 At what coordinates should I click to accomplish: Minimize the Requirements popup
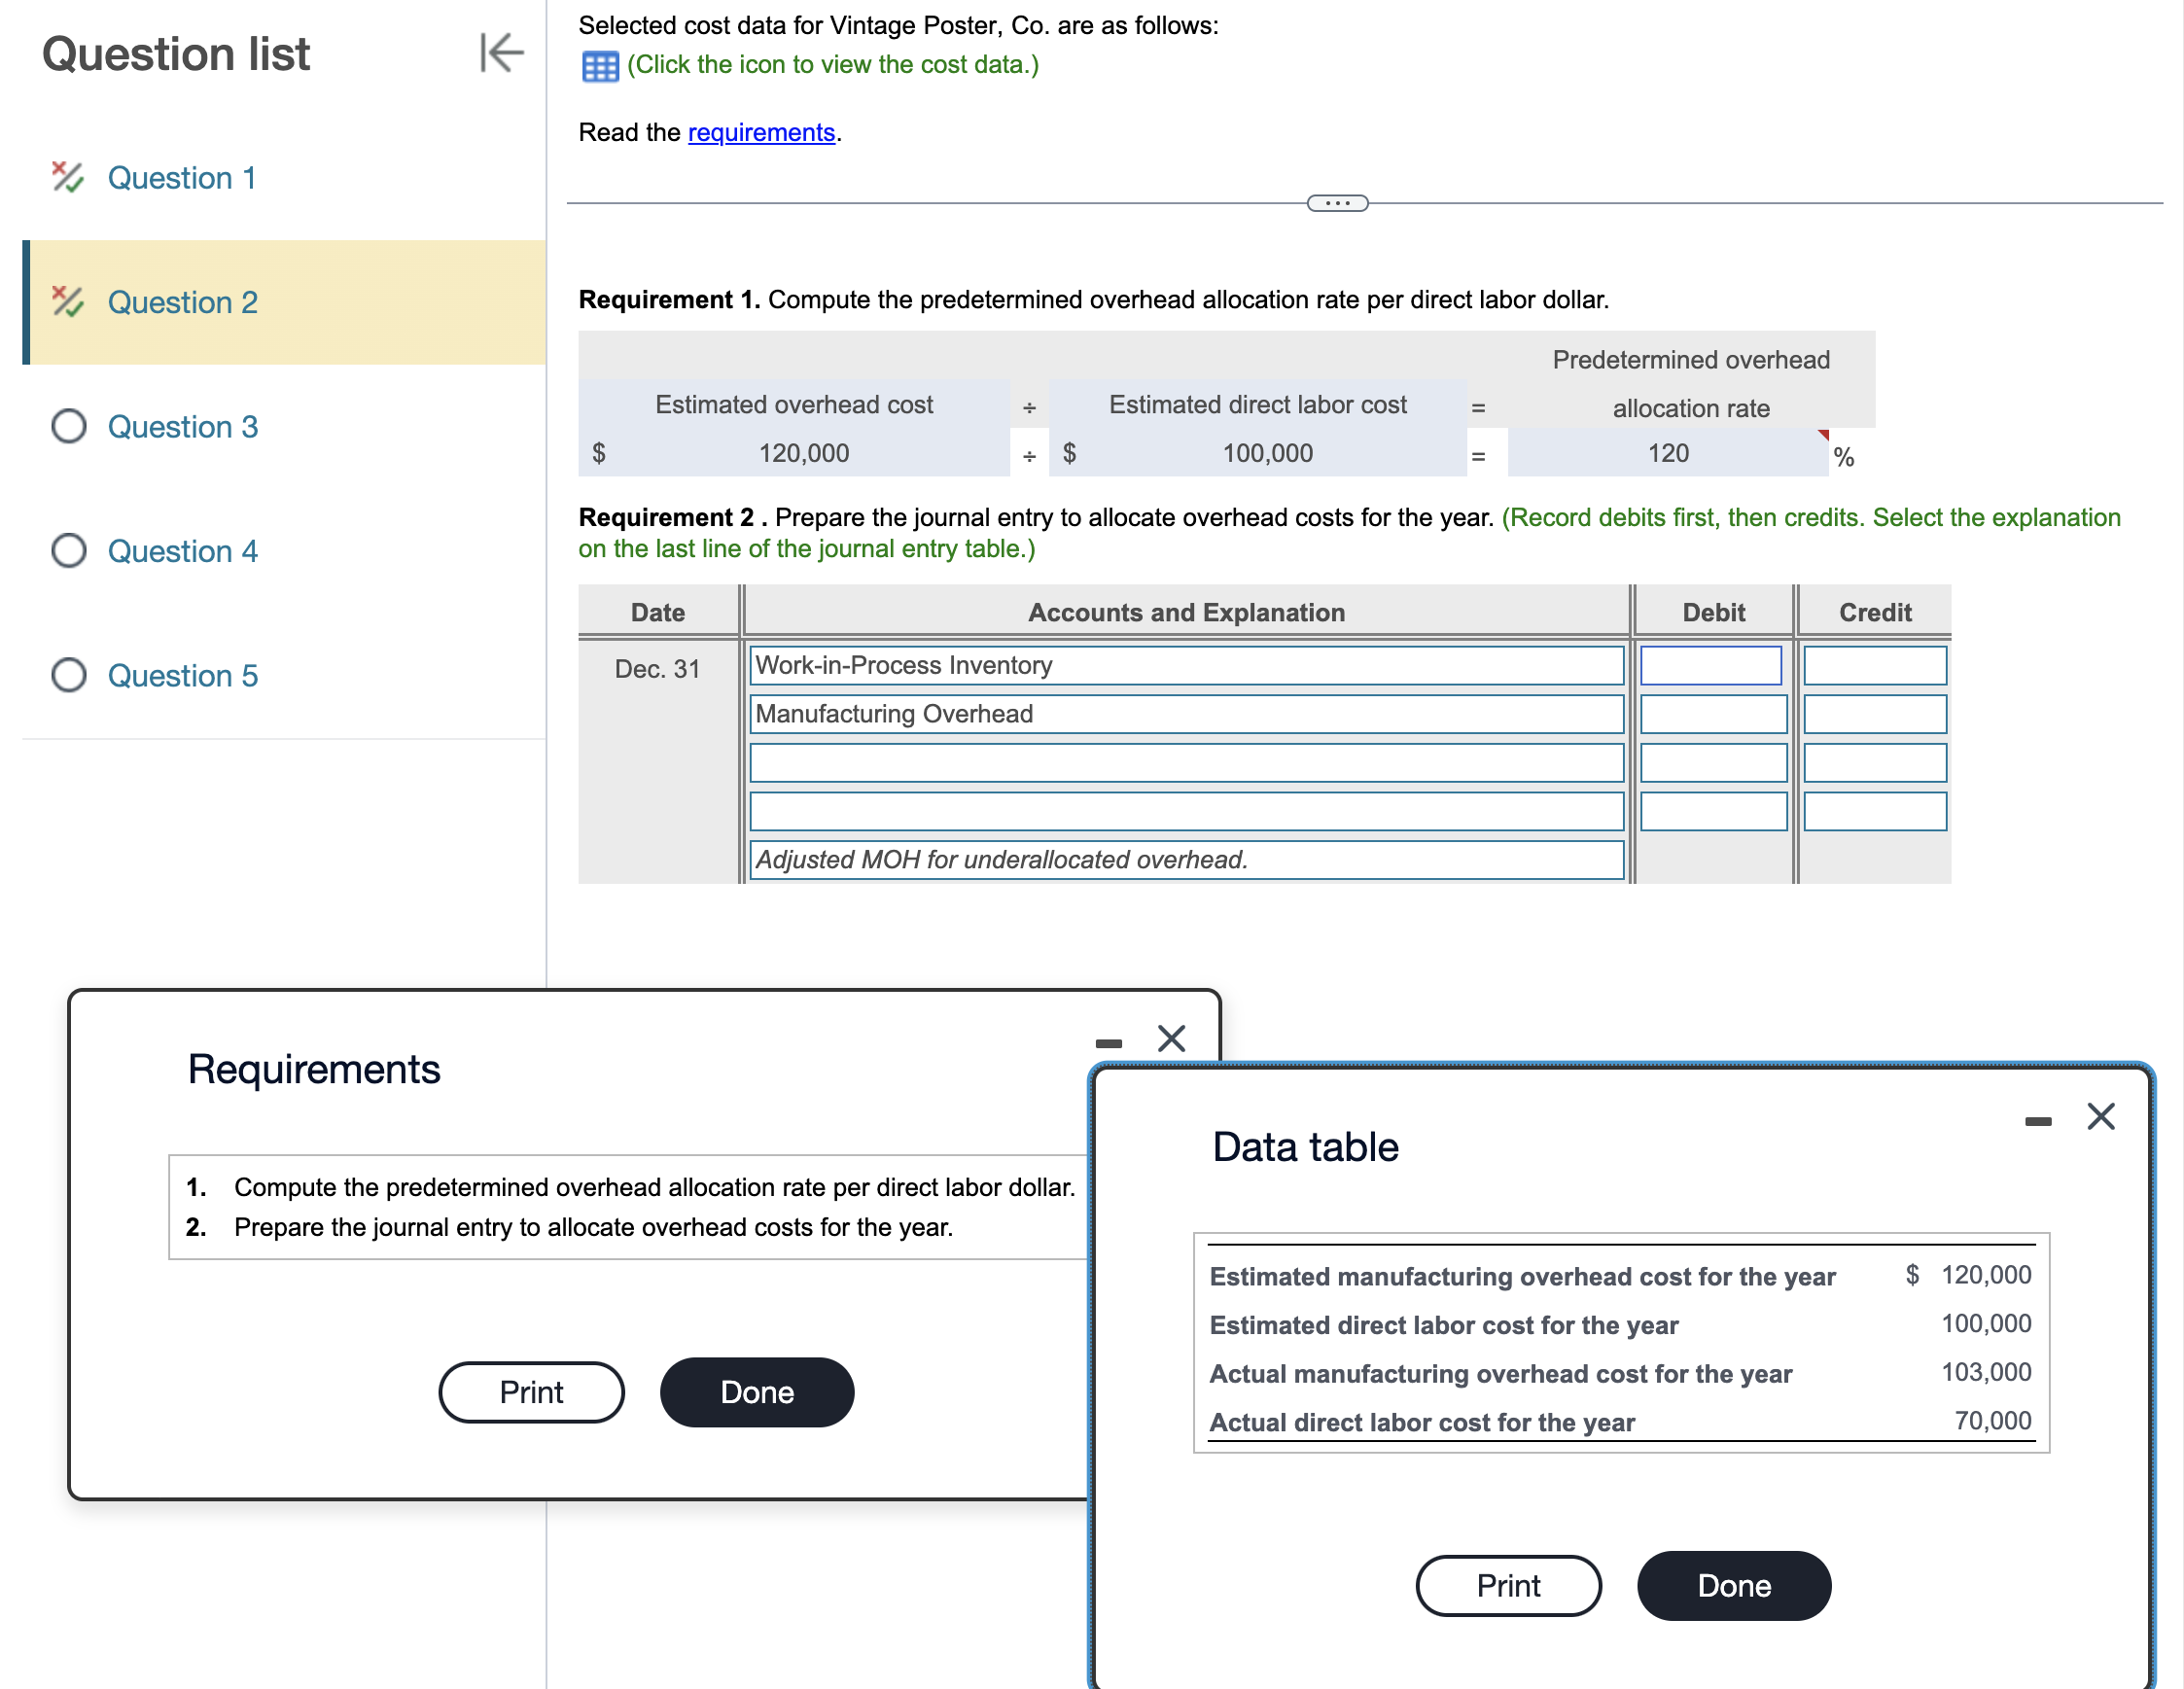[1108, 1043]
